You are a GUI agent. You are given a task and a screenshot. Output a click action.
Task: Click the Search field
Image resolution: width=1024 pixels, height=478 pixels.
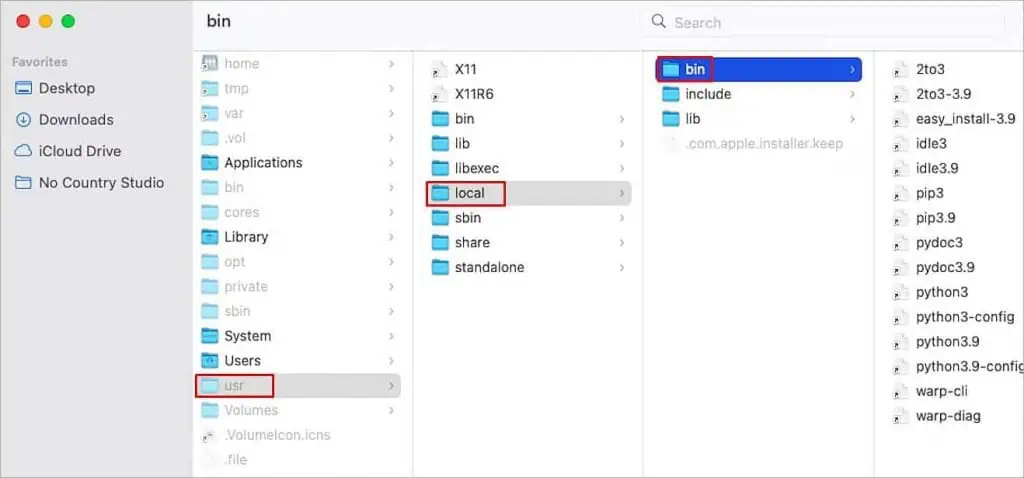[823, 22]
